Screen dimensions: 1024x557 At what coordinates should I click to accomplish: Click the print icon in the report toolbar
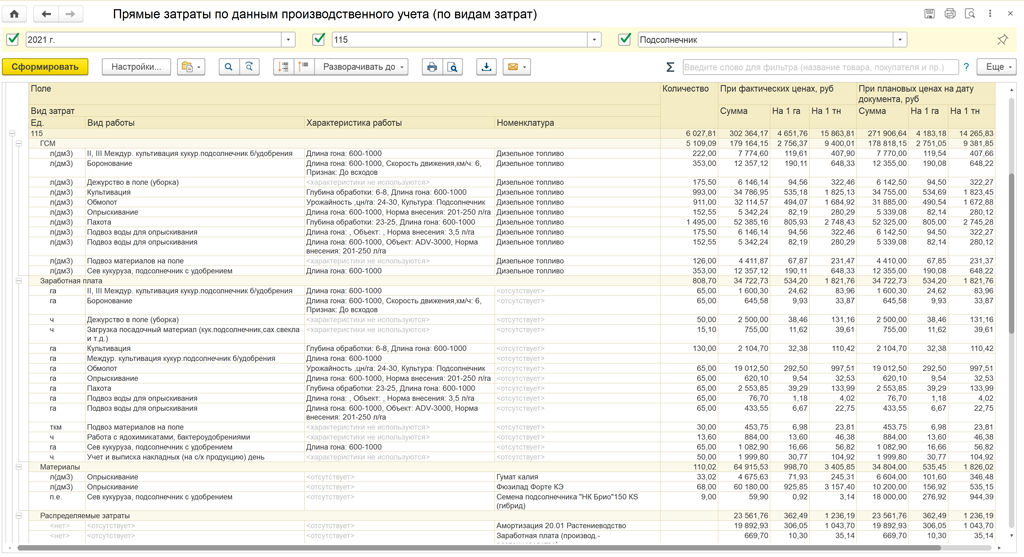point(432,67)
